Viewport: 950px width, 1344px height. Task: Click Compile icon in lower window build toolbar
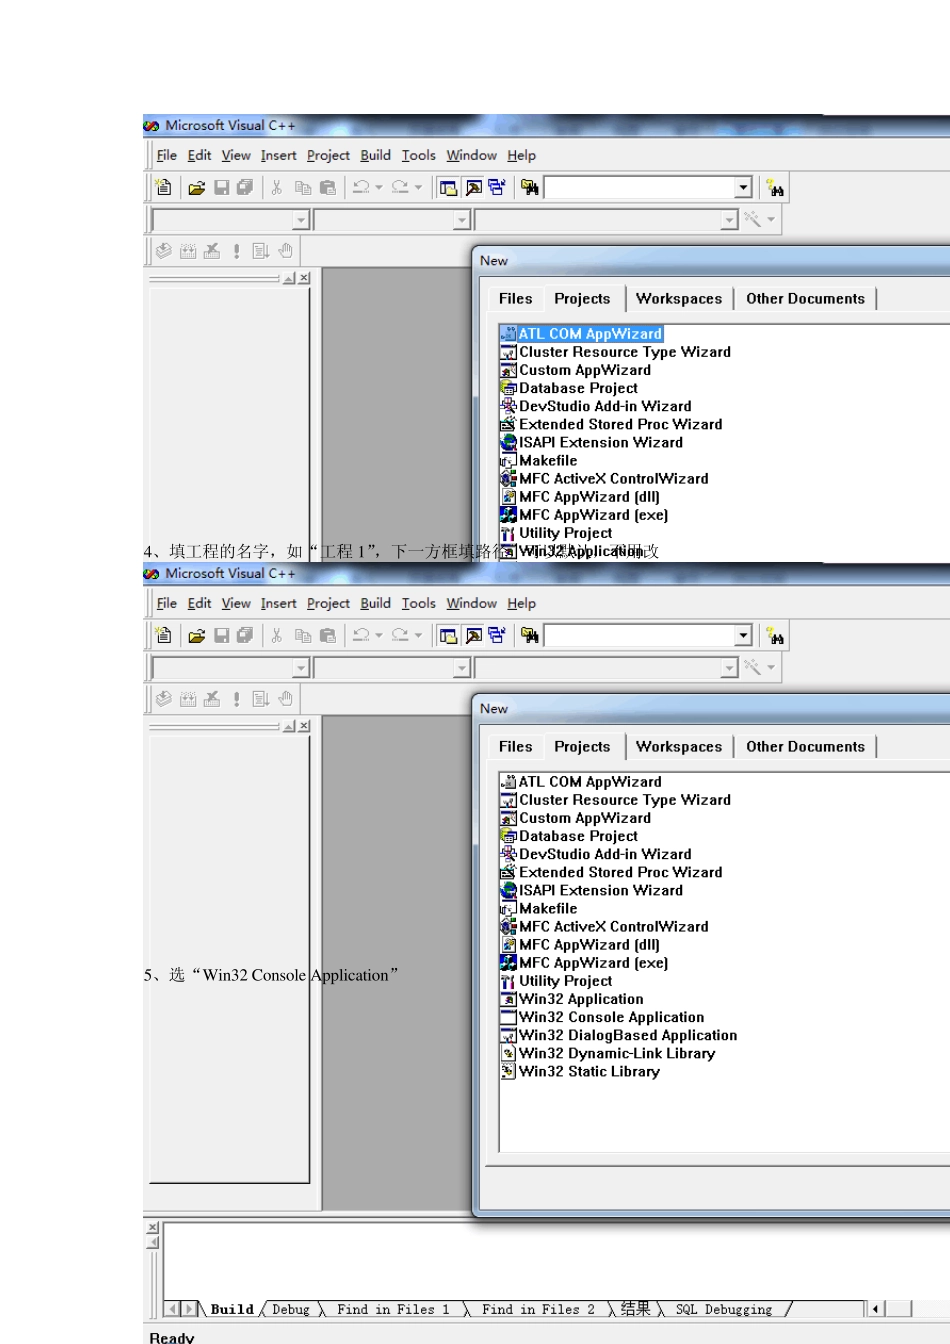click(164, 699)
